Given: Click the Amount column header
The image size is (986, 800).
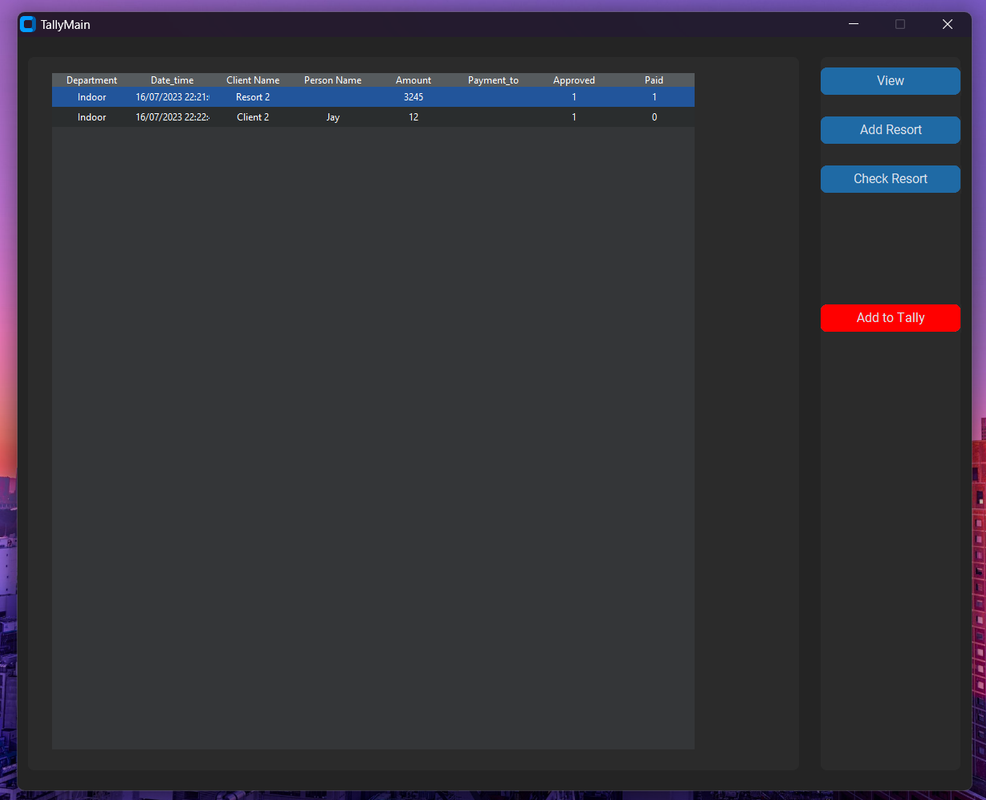Looking at the screenshot, I should point(413,80).
